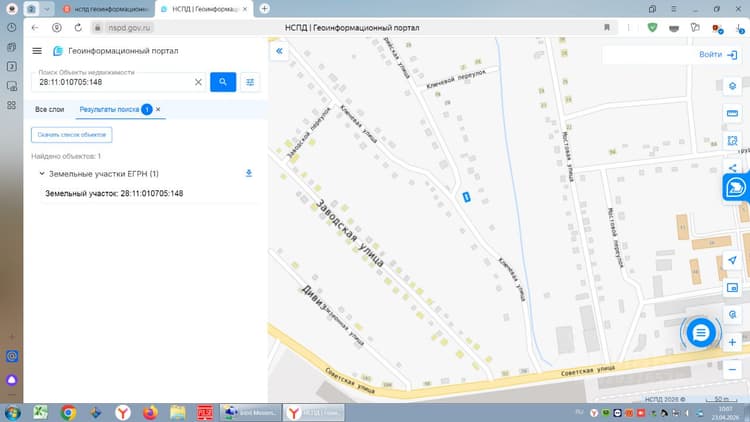Screen dimensions: 750x422
Task: Open the hamburger main menu
Action: [x=37, y=51]
